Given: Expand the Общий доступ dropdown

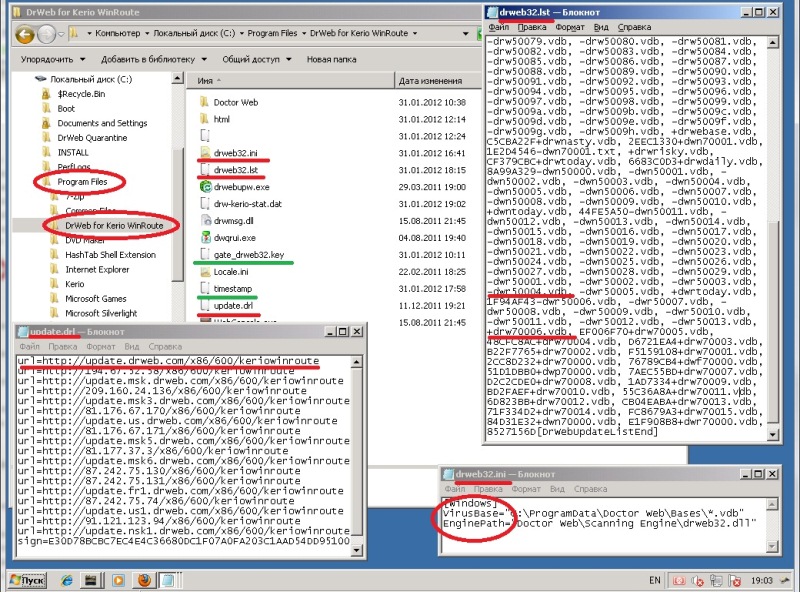Looking at the screenshot, I should (x=254, y=59).
